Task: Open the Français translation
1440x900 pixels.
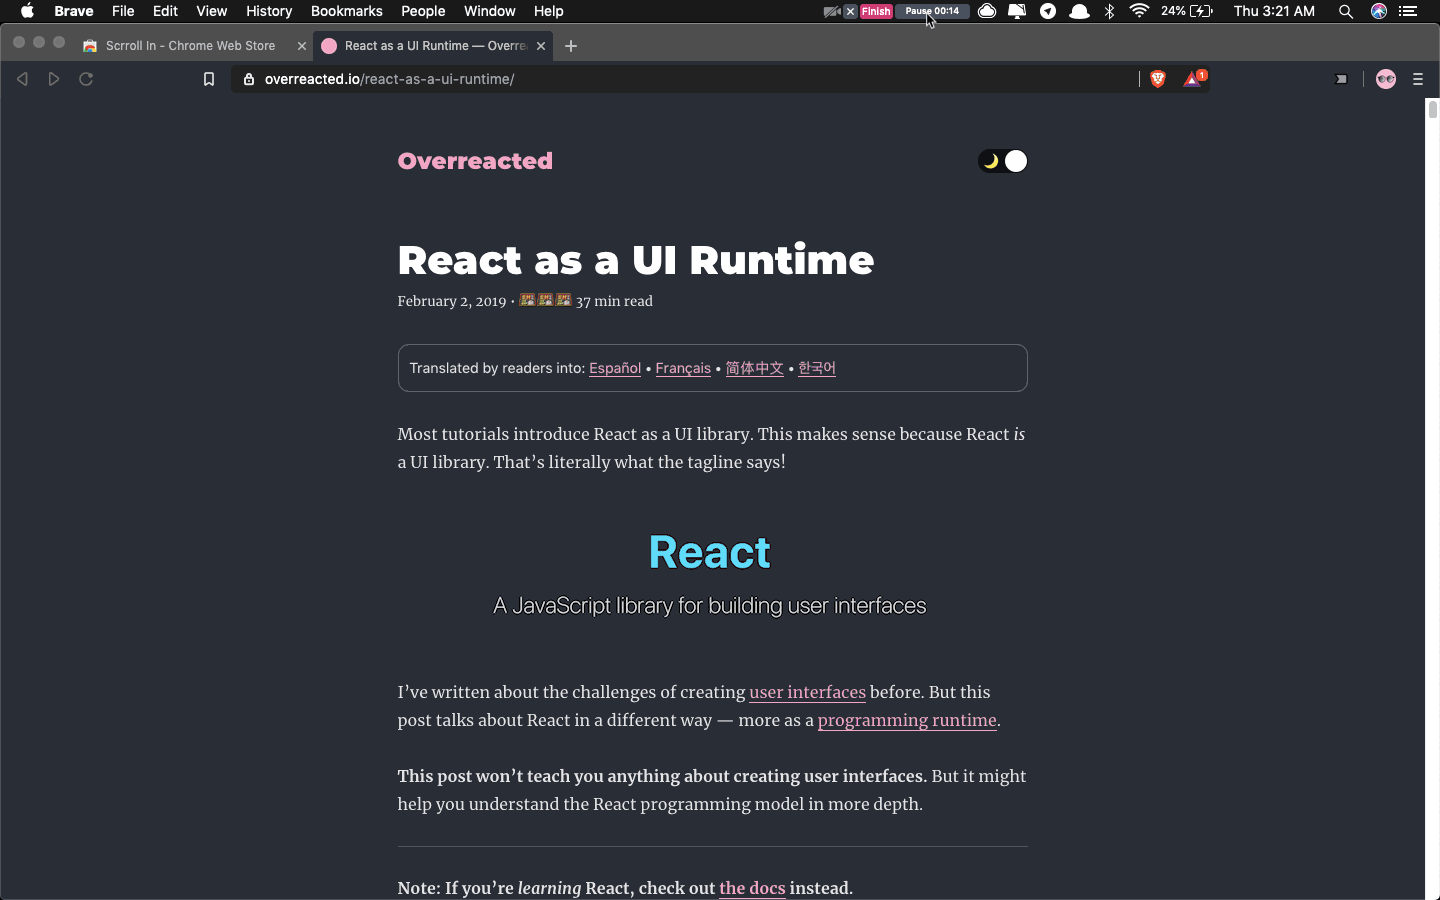Action: 683,368
